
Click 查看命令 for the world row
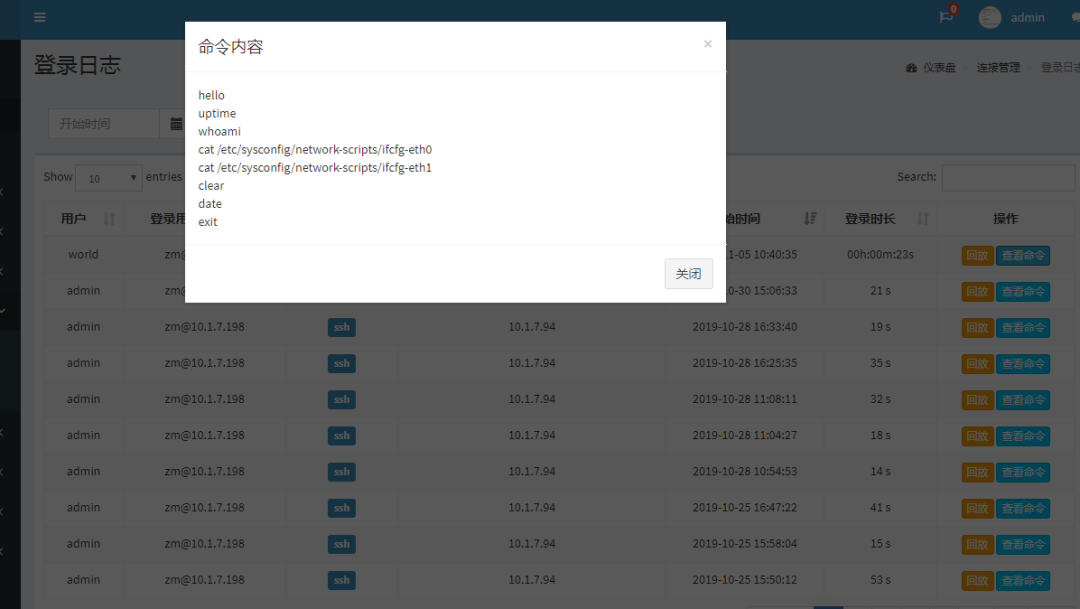pos(1023,256)
